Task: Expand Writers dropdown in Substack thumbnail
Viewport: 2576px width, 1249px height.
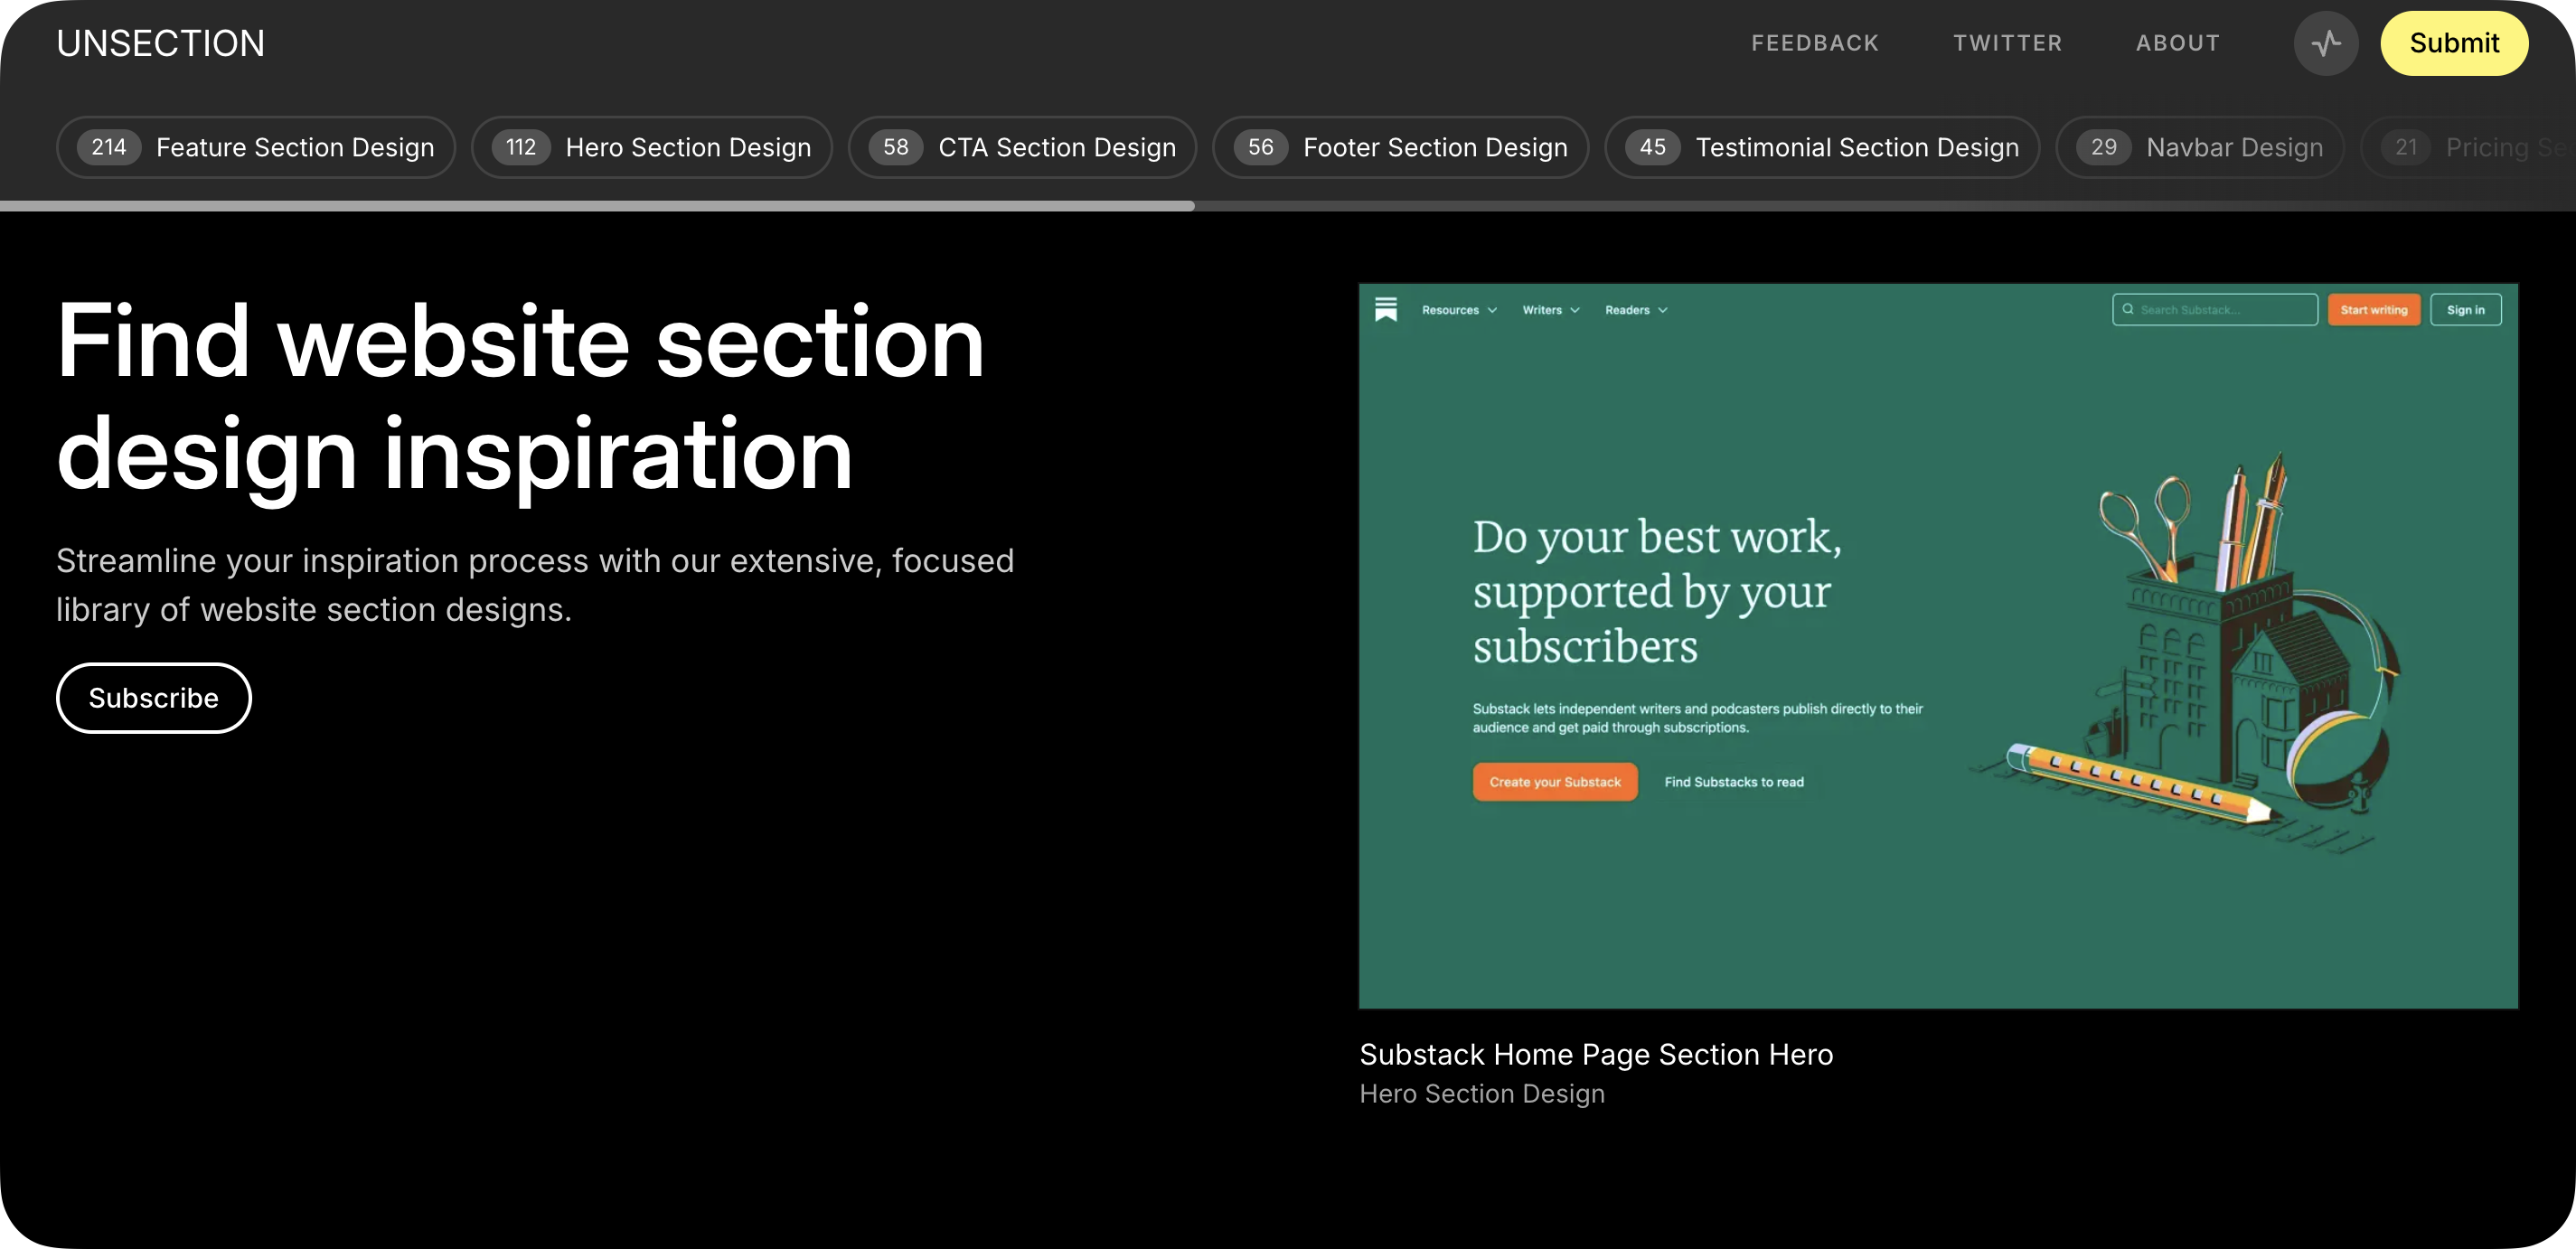Action: point(1550,310)
